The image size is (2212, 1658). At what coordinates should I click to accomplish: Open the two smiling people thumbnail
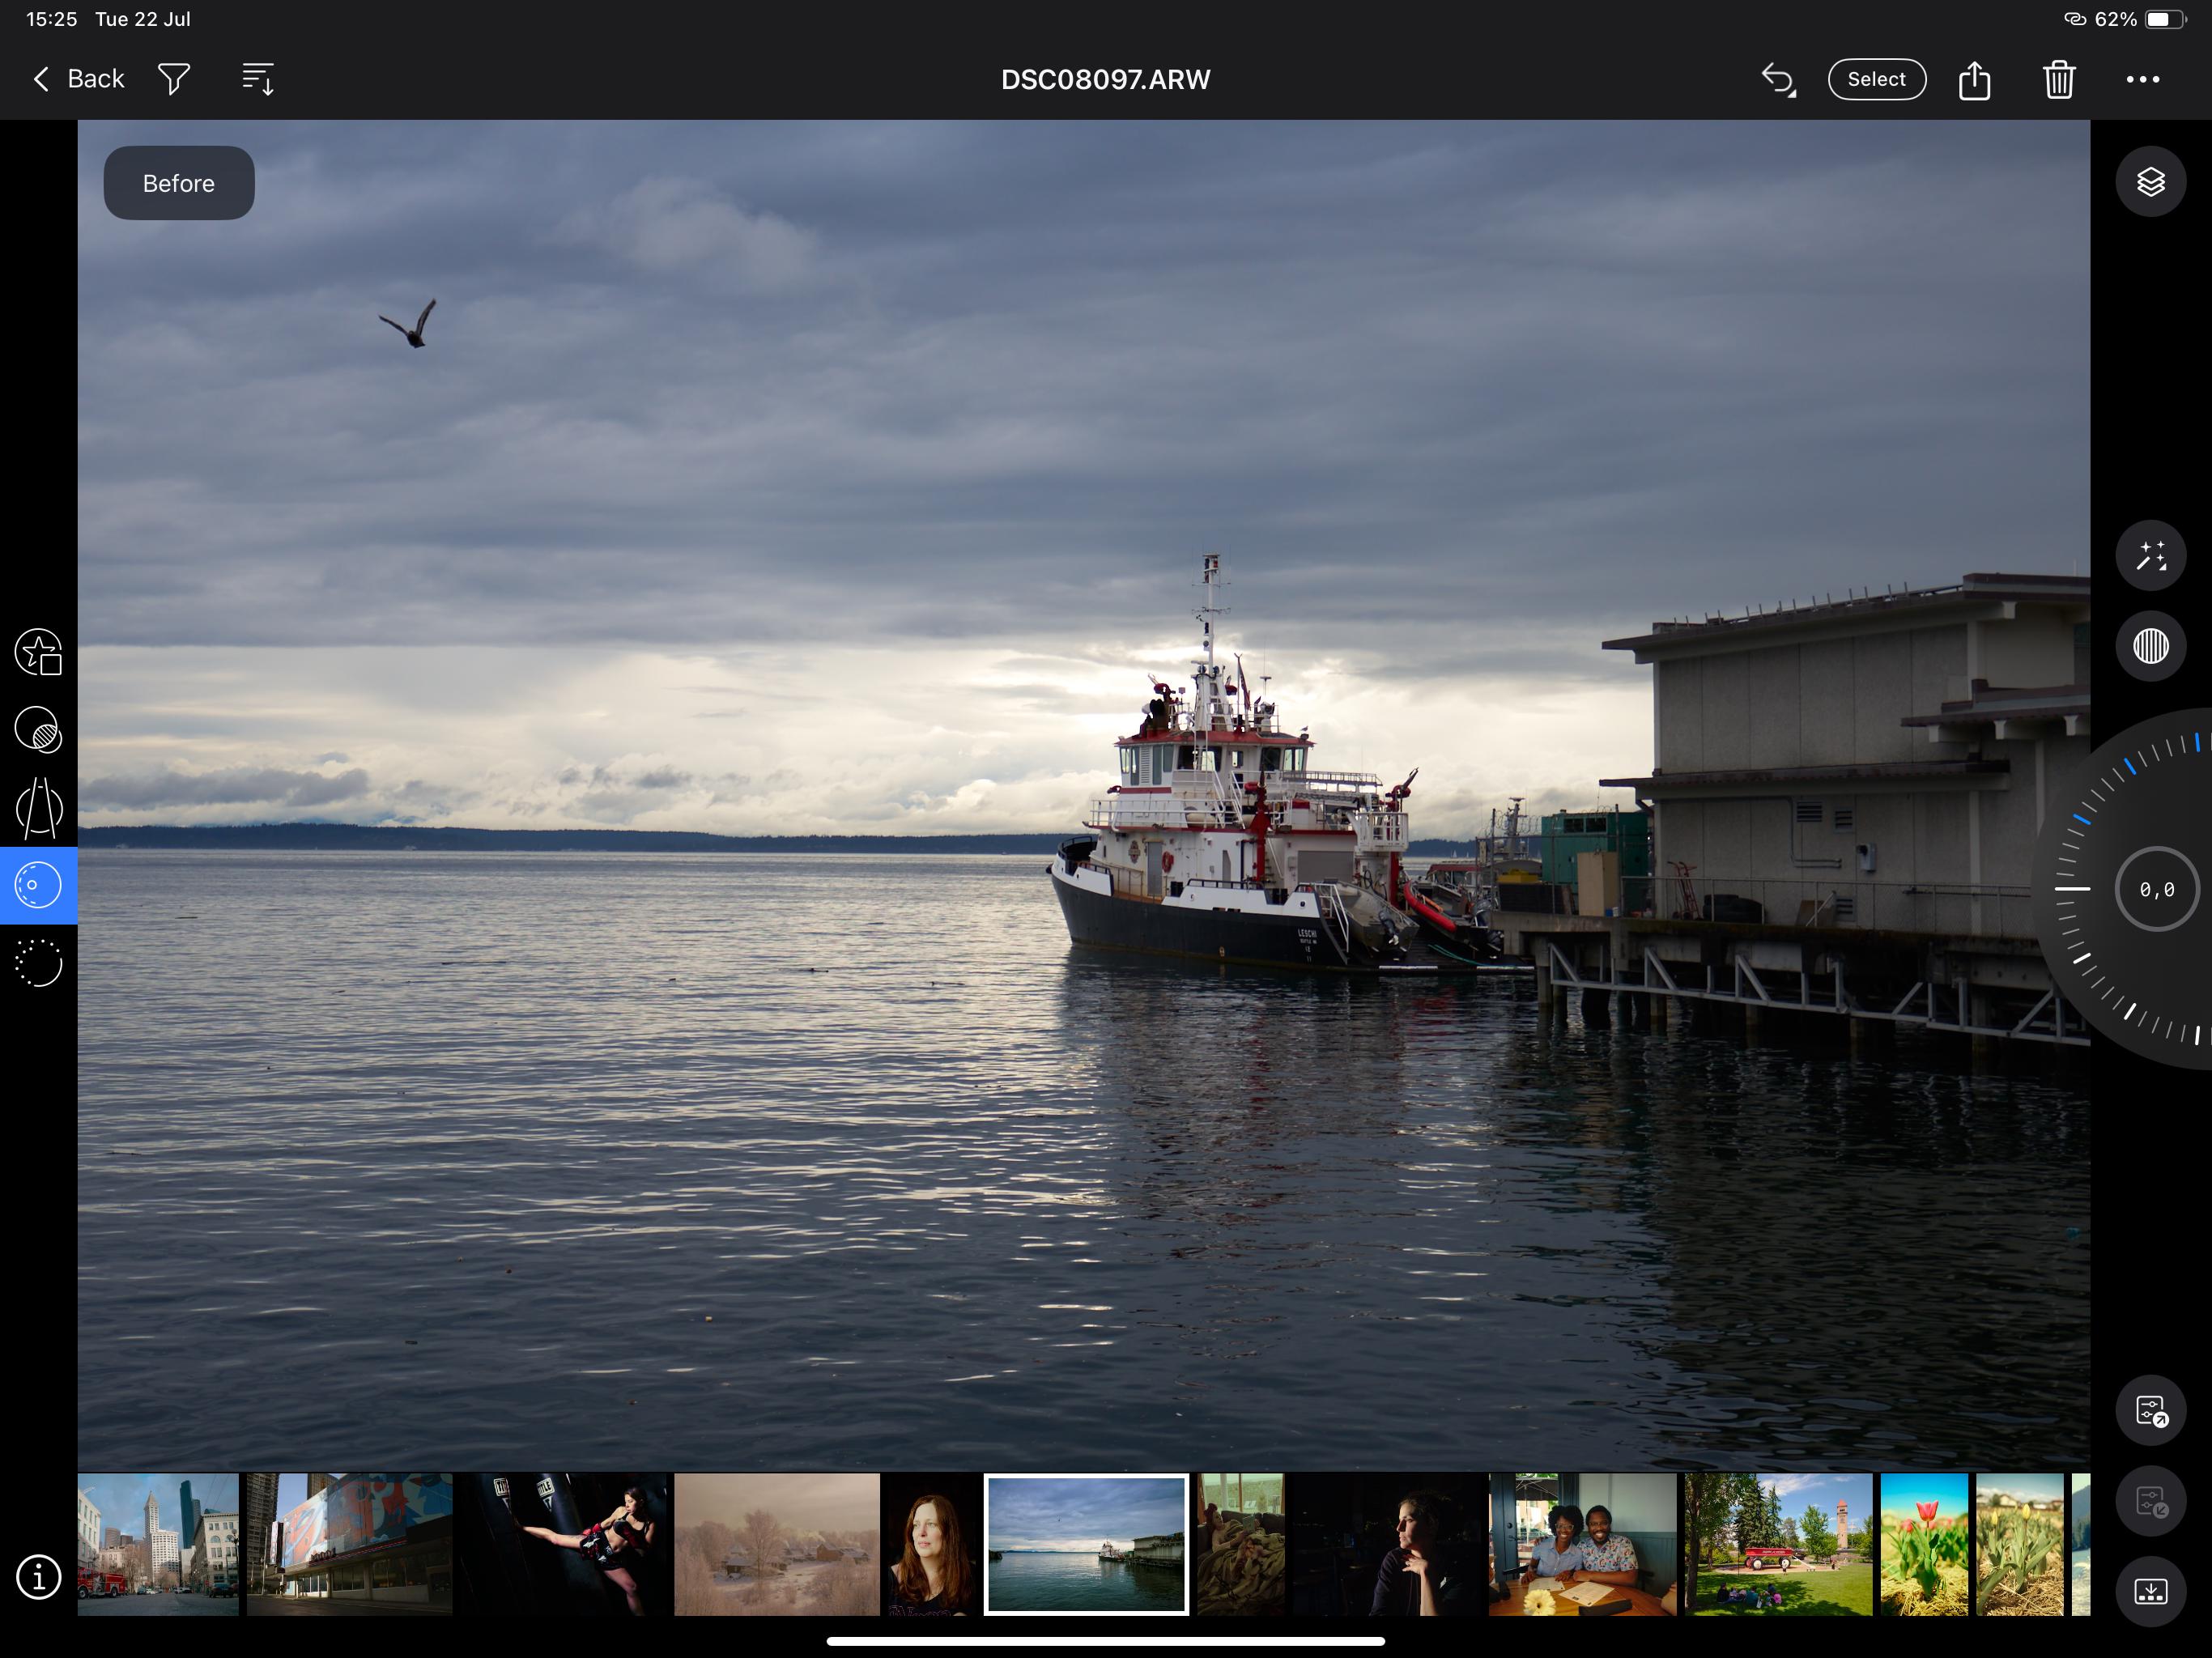pyautogui.click(x=1583, y=1544)
